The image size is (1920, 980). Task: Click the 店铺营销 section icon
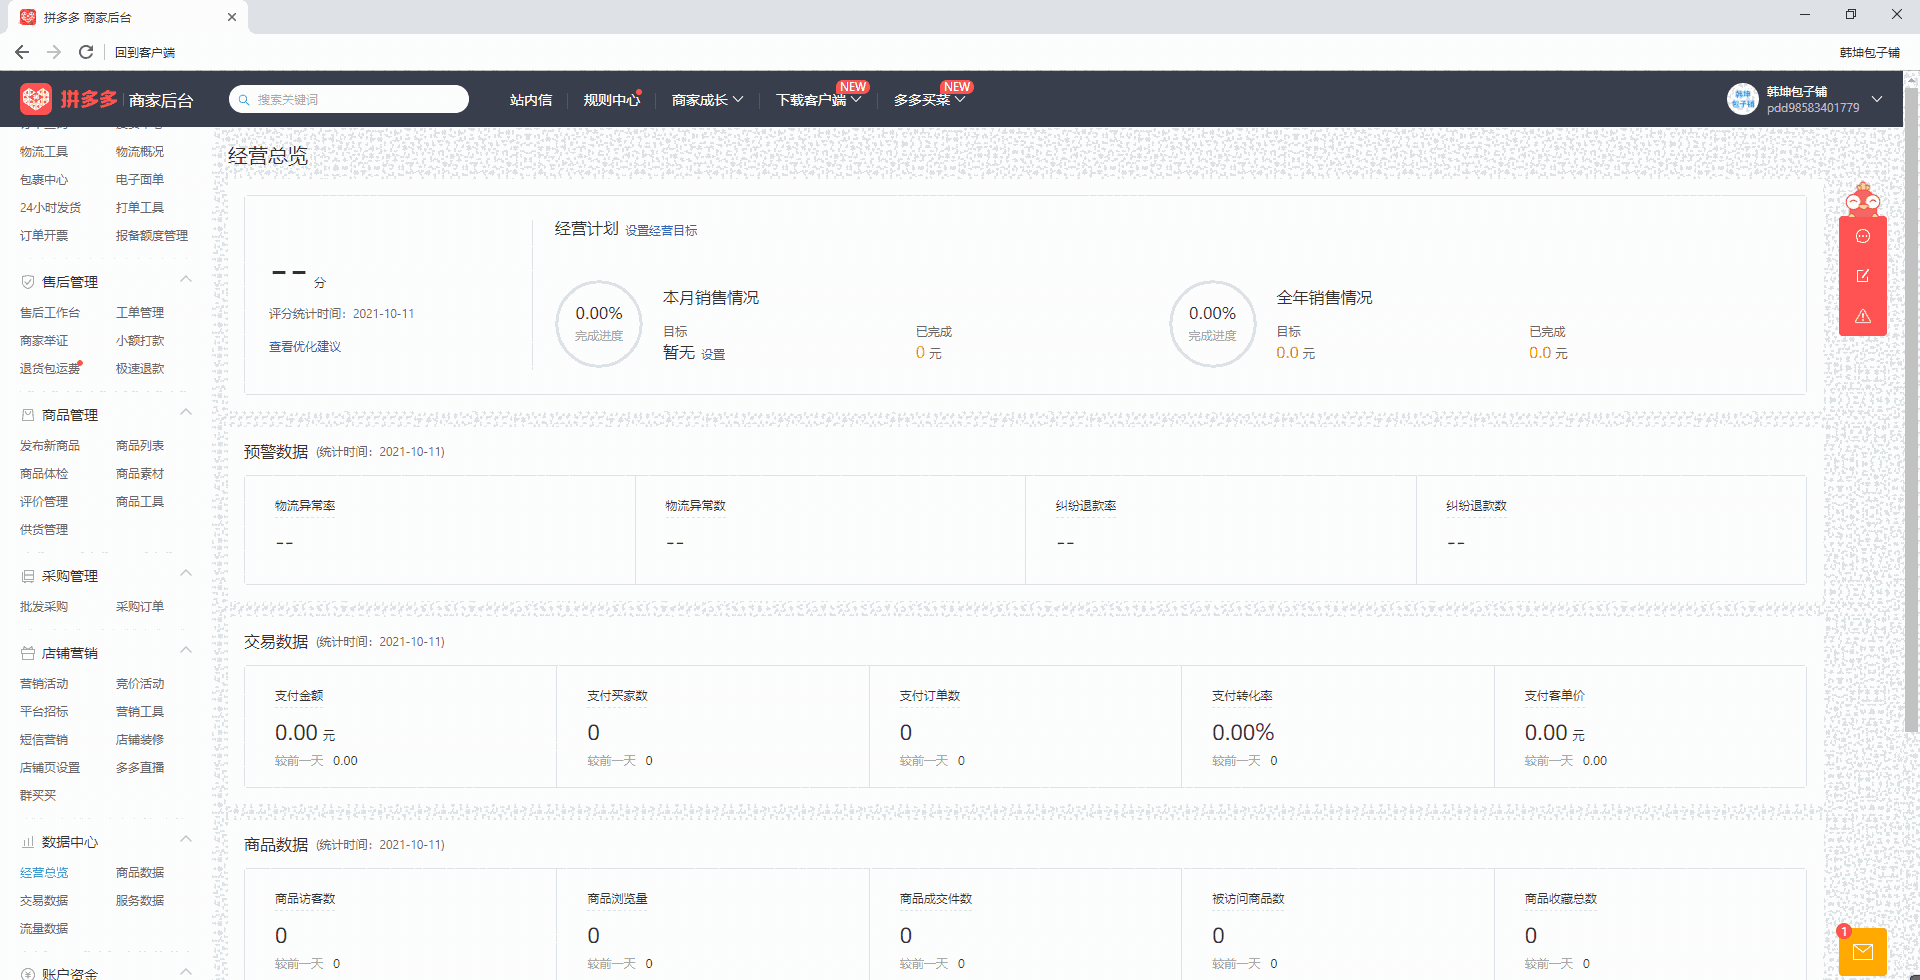click(27, 652)
